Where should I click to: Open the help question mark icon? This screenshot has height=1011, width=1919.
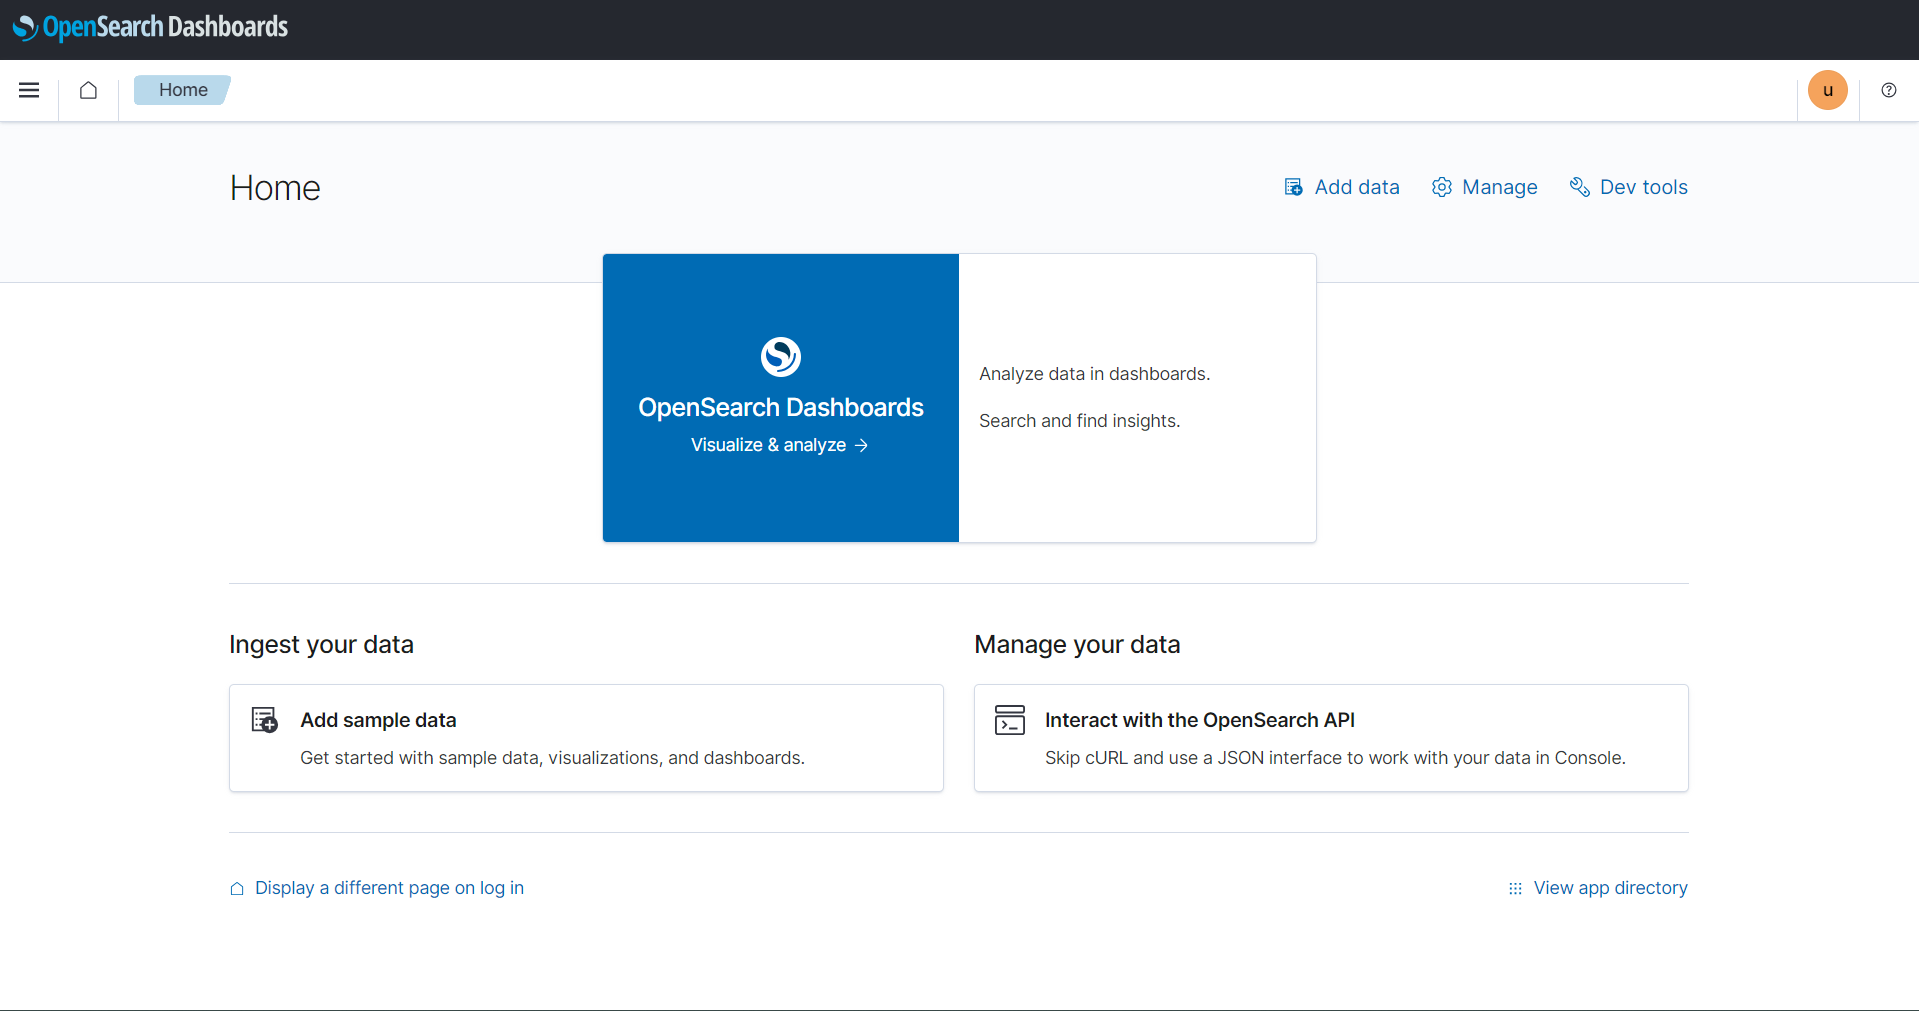pyautogui.click(x=1888, y=90)
